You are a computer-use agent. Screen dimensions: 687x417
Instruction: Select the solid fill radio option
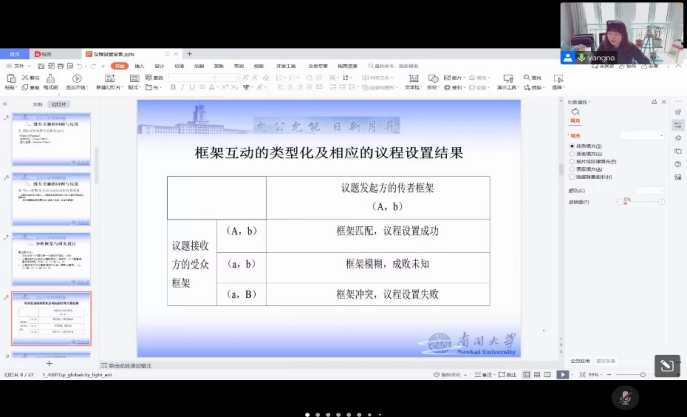coord(572,146)
